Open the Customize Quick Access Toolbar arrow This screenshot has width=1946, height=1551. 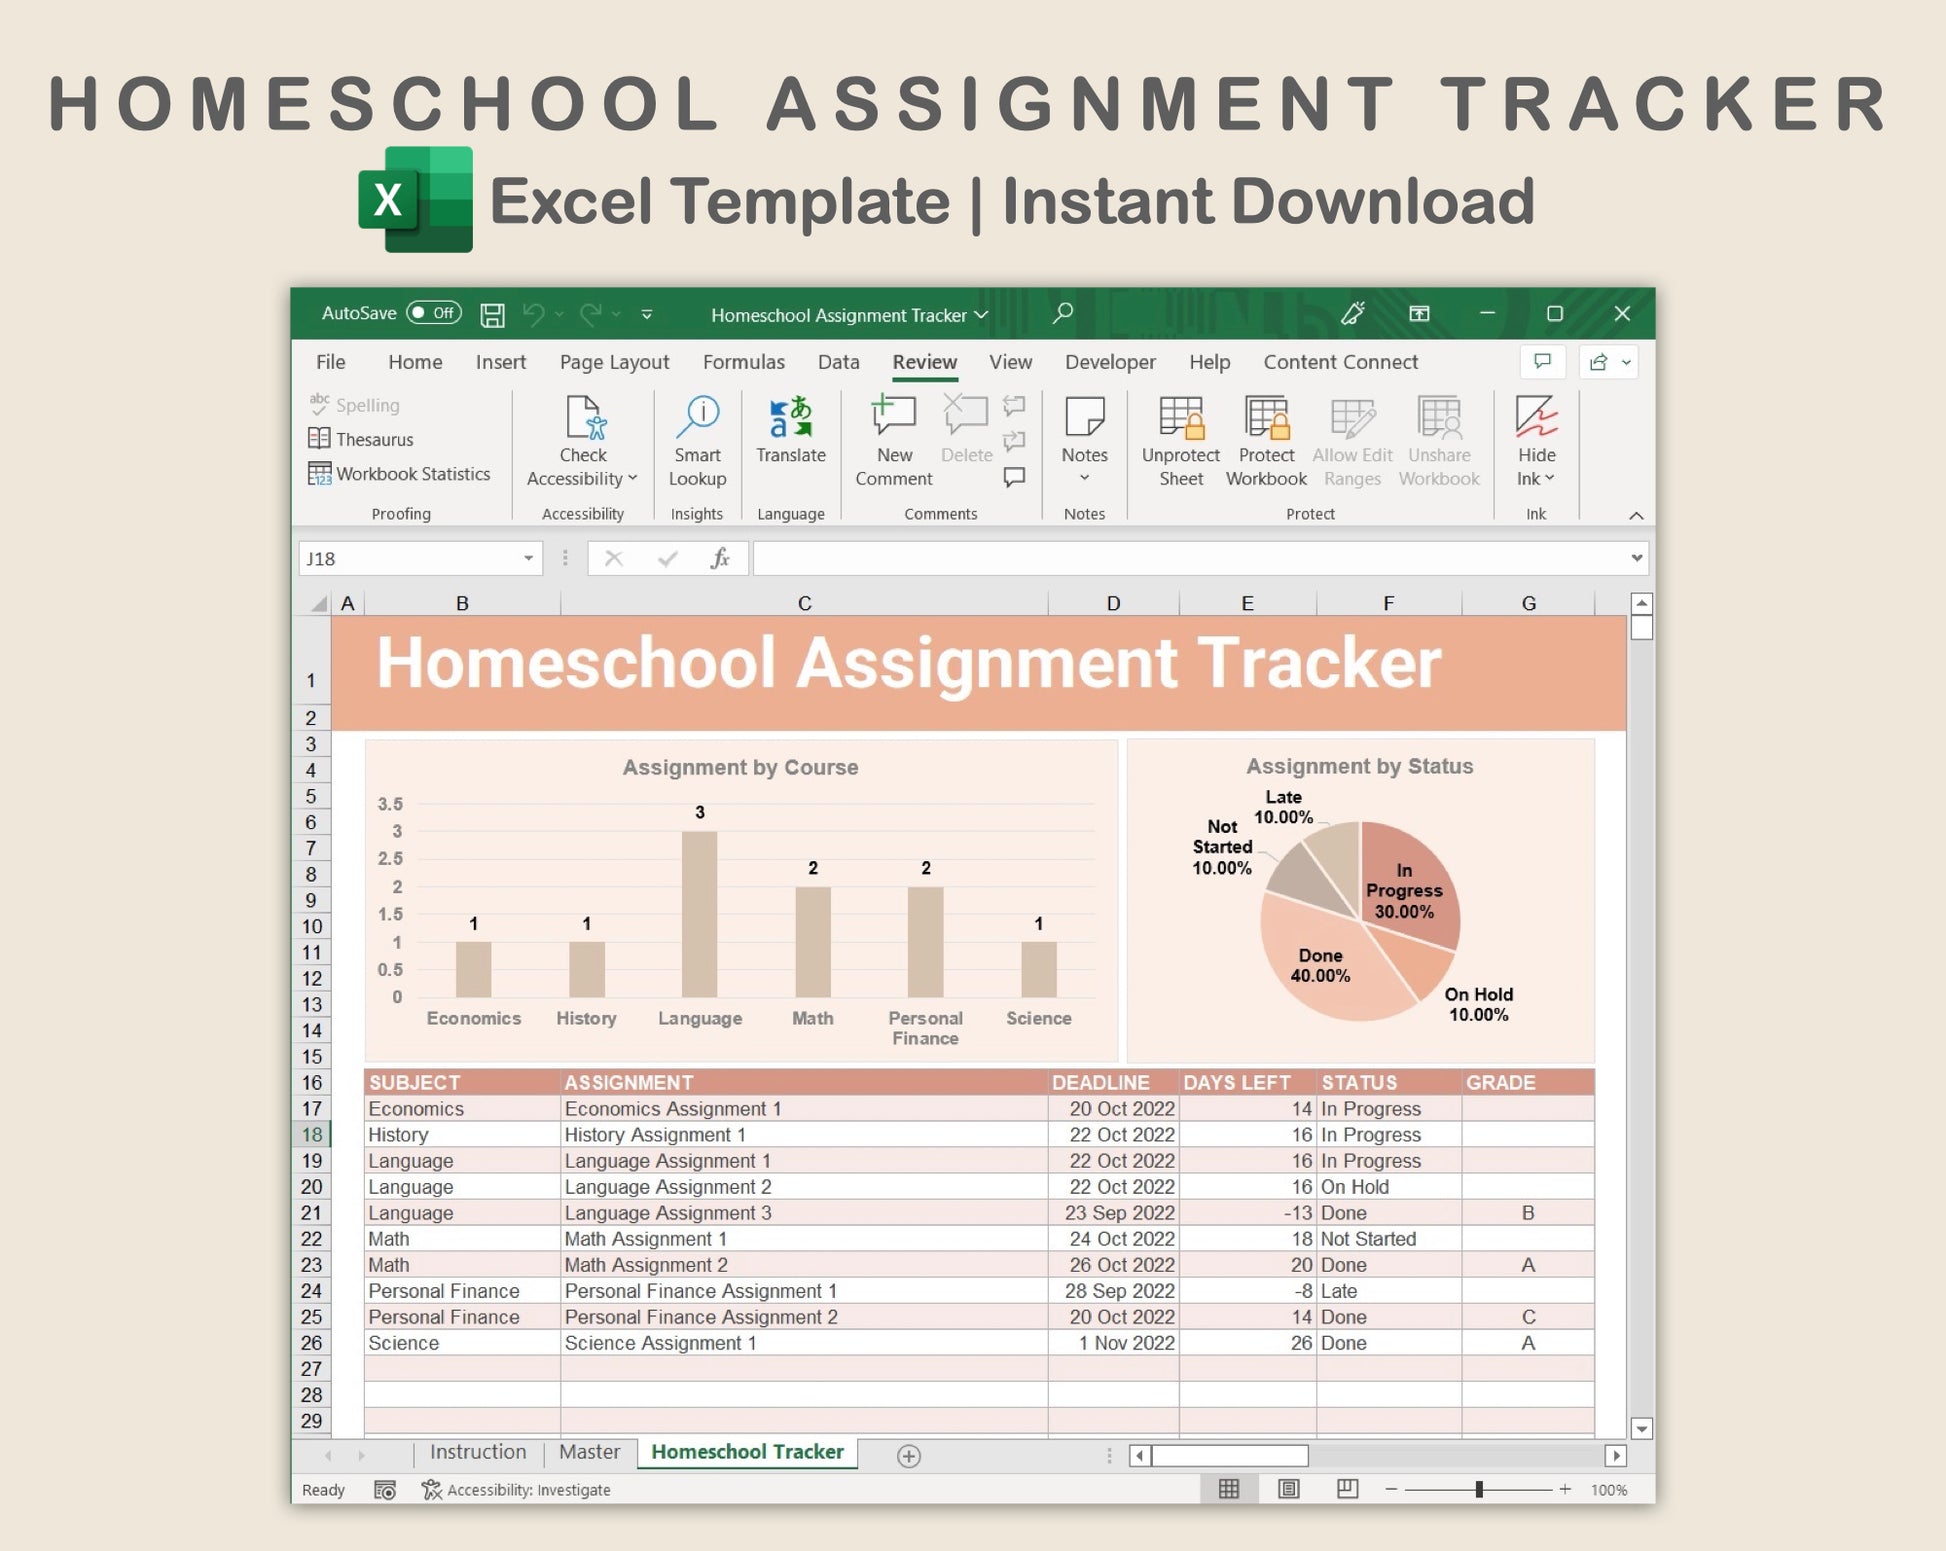(x=647, y=315)
